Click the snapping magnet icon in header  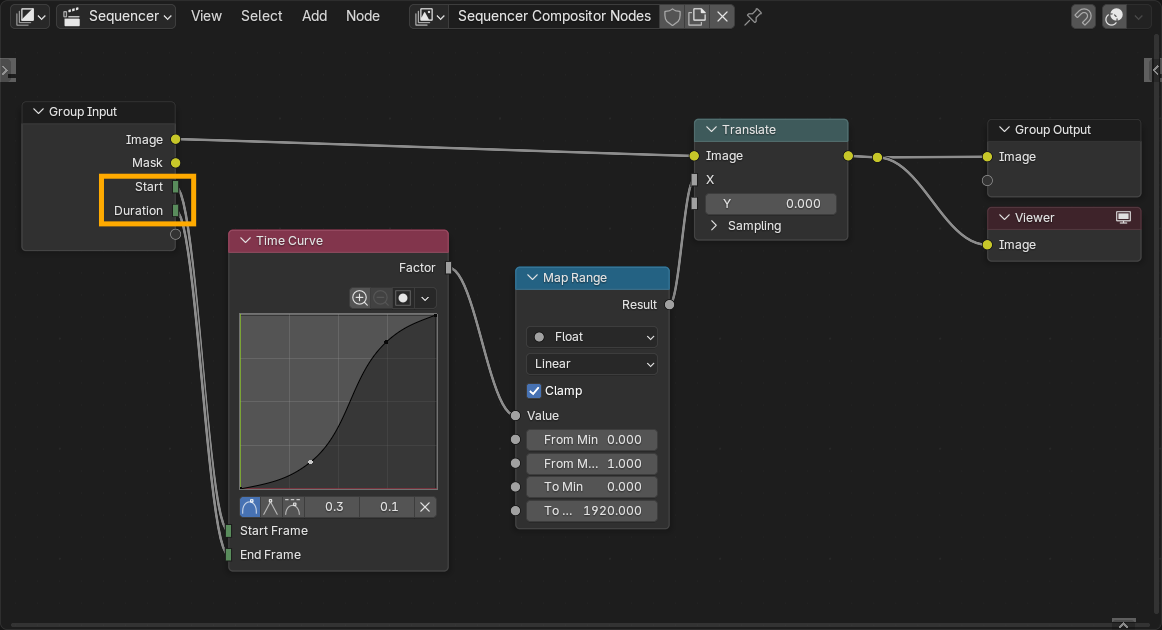click(x=1083, y=16)
